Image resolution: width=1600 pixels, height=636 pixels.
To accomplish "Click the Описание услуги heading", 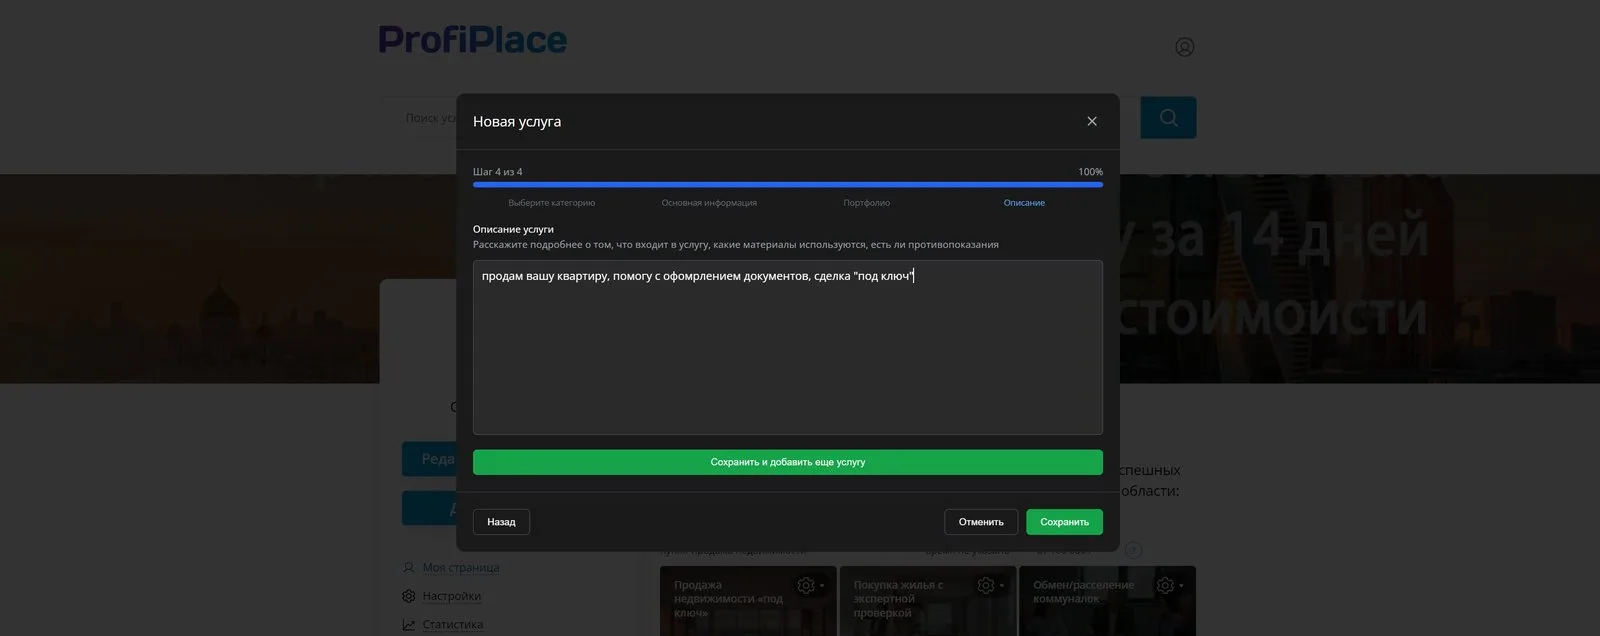I will click(513, 229).
